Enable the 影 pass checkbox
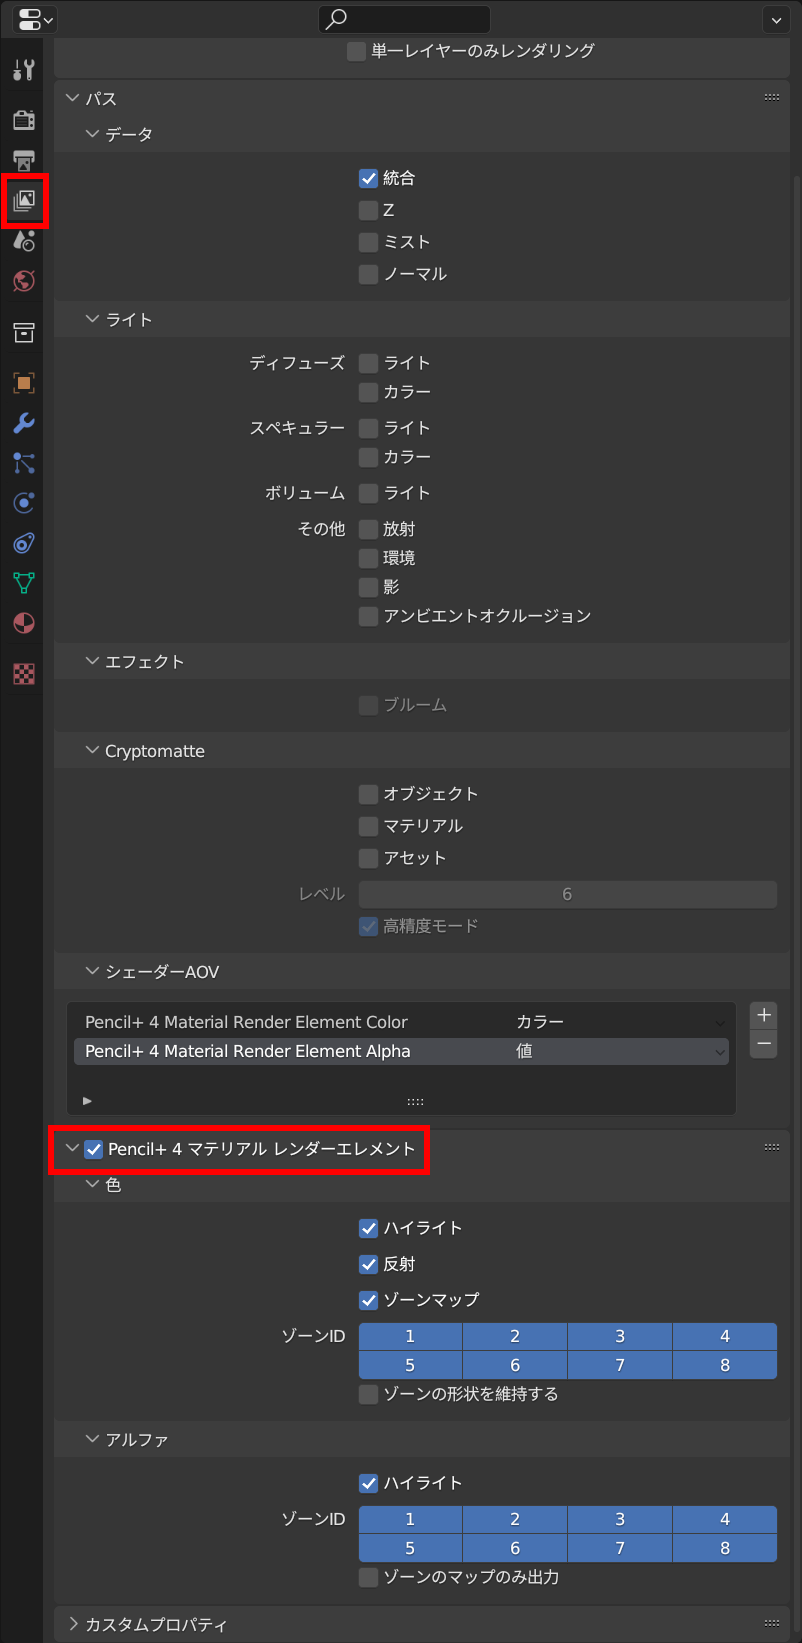The width and height of the screenshot is (802, 1643). [x=368, y=587]
